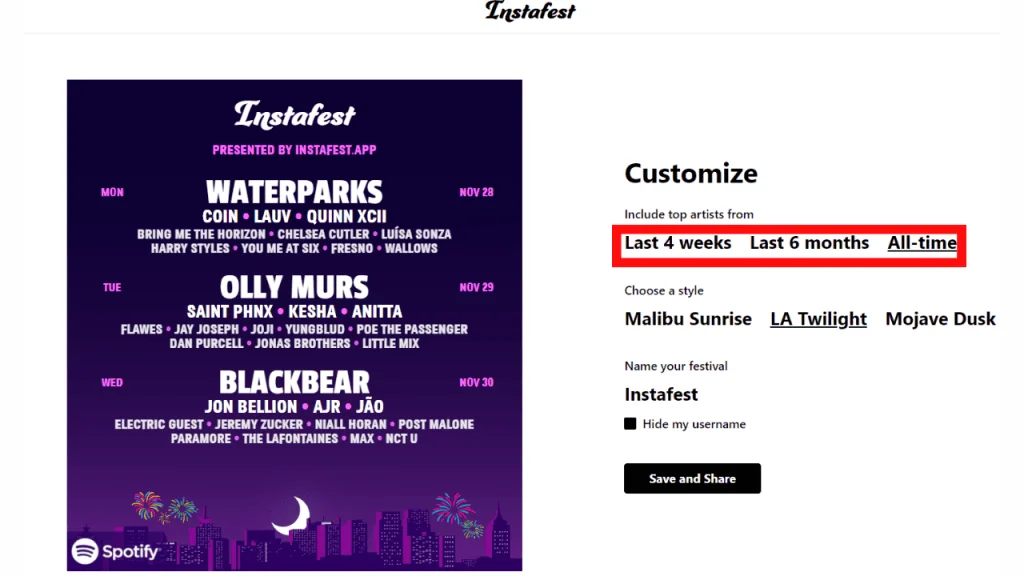Click the Instafest title on the poster artwork

tap(294, 116)
